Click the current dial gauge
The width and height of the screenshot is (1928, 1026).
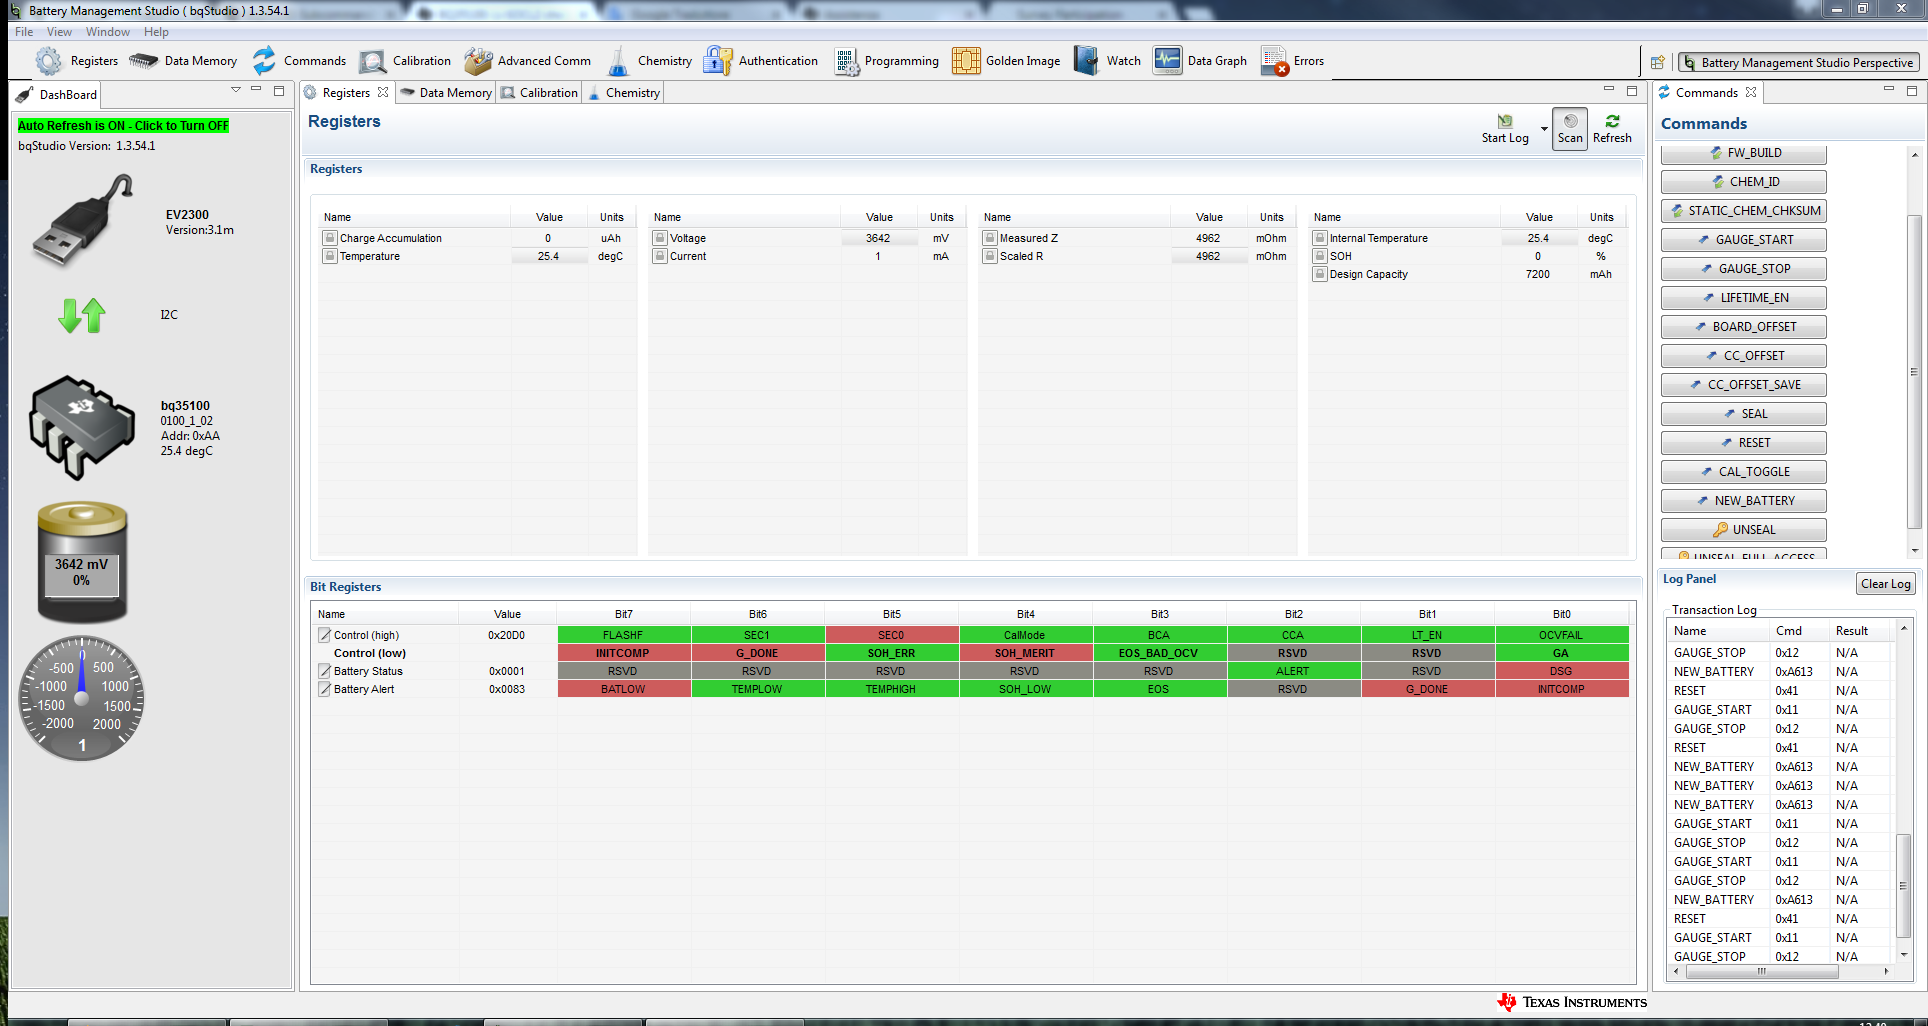(82, 698)
